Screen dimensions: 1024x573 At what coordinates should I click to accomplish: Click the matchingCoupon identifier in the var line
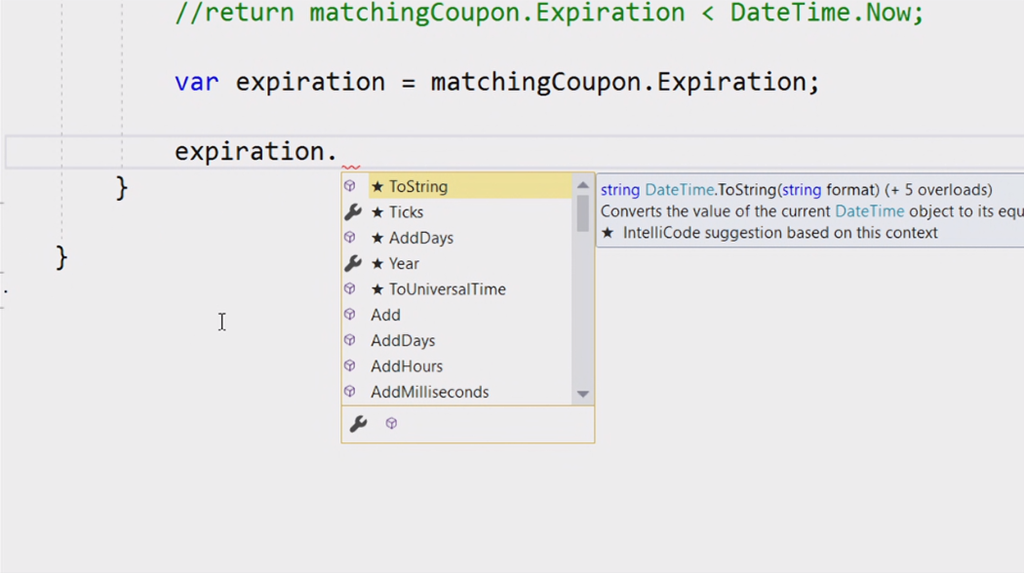point(538,82)
